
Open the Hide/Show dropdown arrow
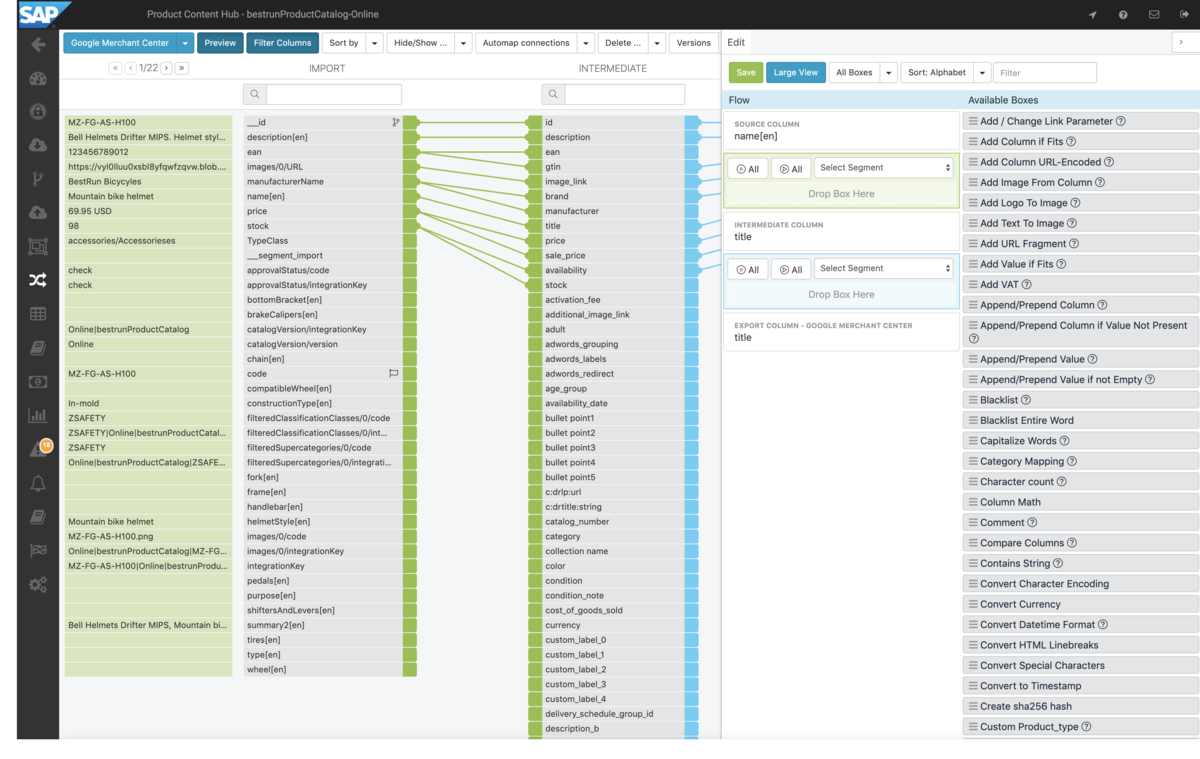coord(461,43)
